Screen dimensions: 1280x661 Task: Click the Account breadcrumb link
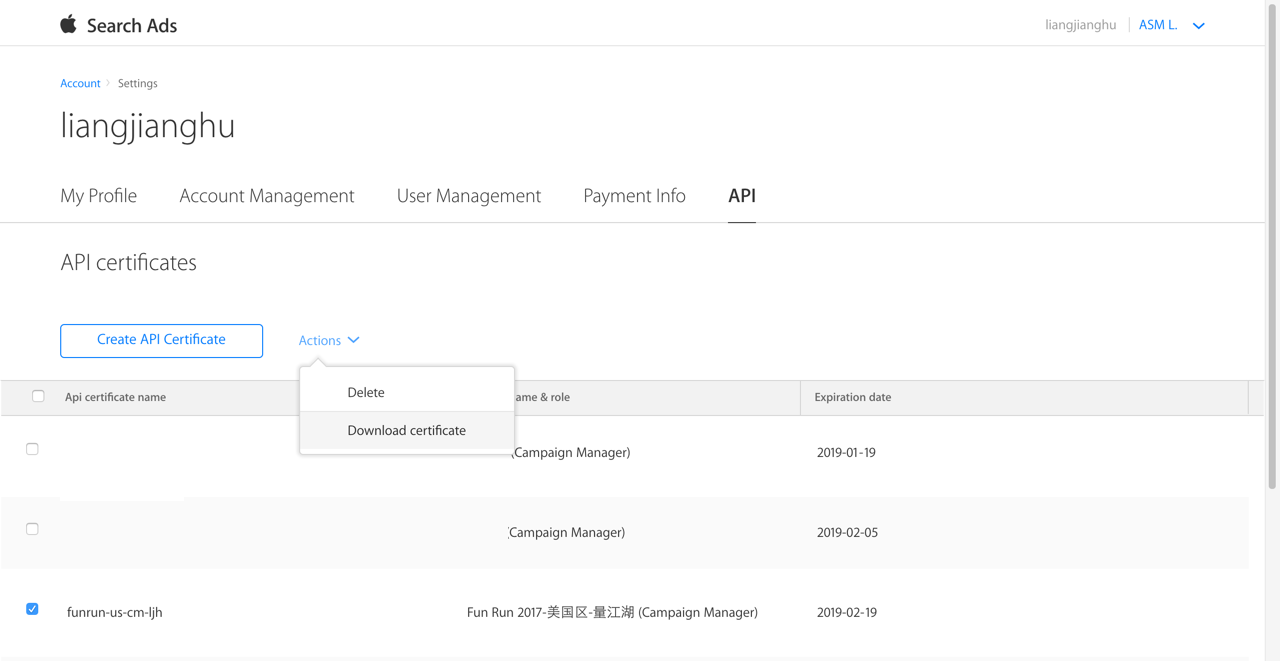80,84
